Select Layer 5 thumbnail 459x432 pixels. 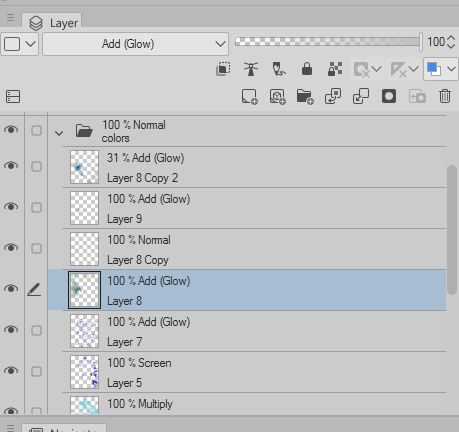point(84,372)
